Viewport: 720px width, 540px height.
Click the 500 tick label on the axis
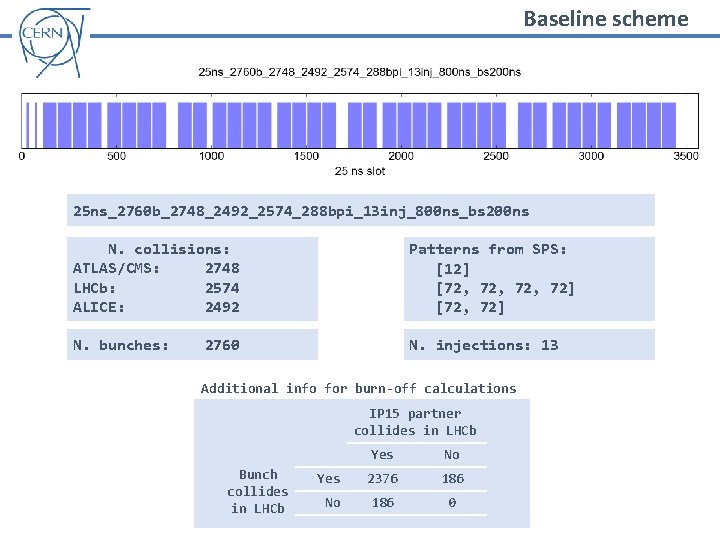point(116,156)
